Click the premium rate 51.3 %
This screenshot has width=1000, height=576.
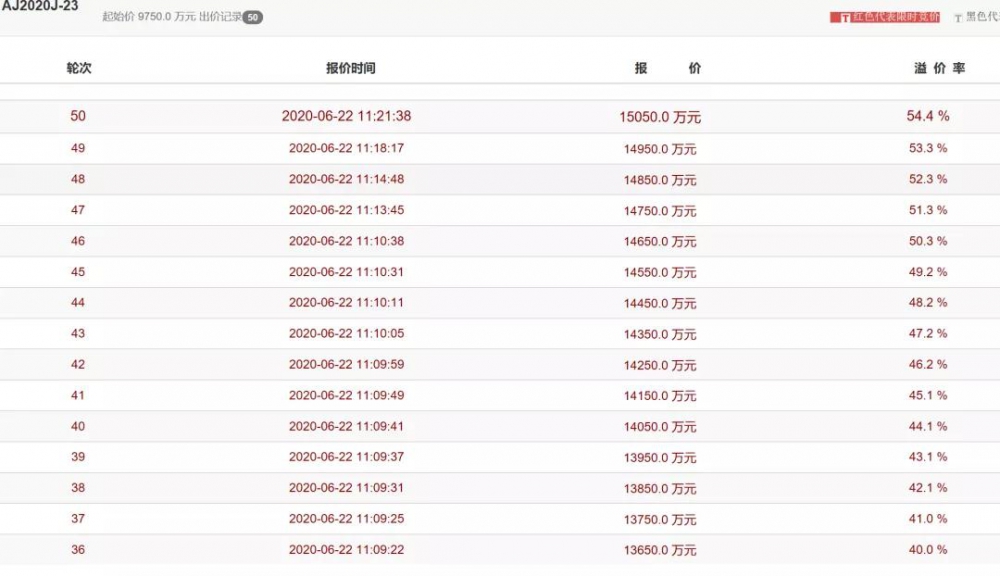[x=928, y=210]
